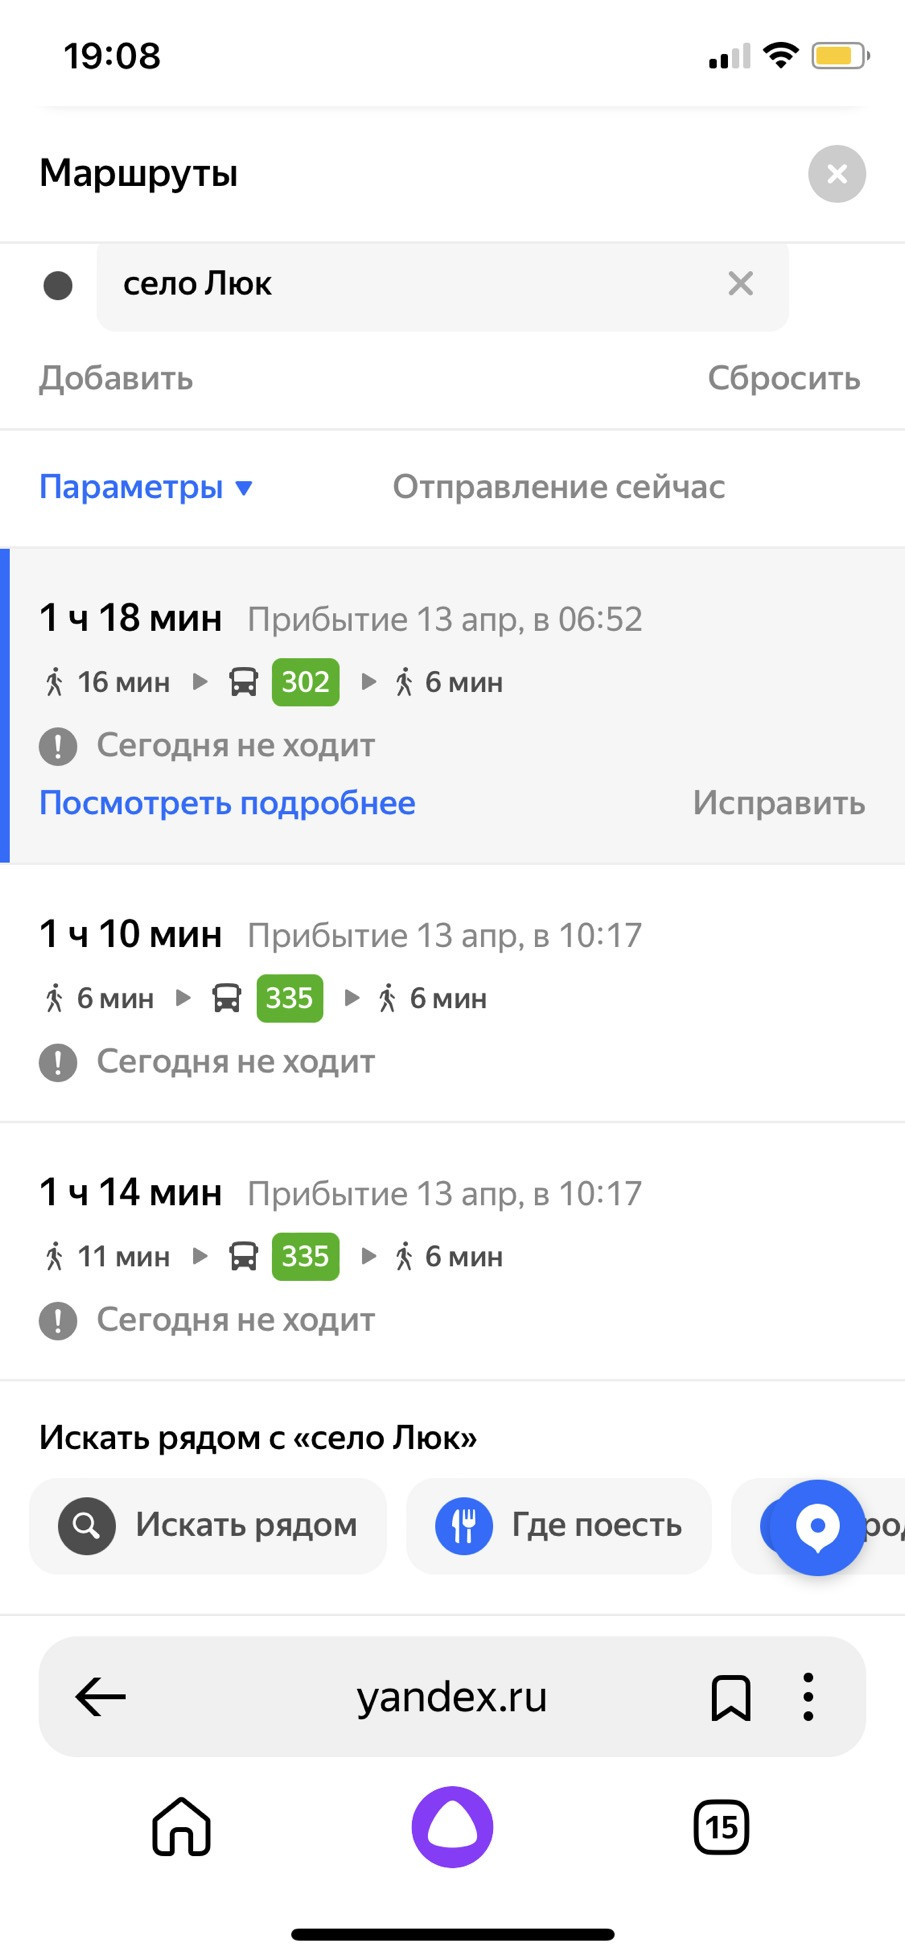Close the Маршруты panel
Screen dimensions: 905x1960
[836, 174]
